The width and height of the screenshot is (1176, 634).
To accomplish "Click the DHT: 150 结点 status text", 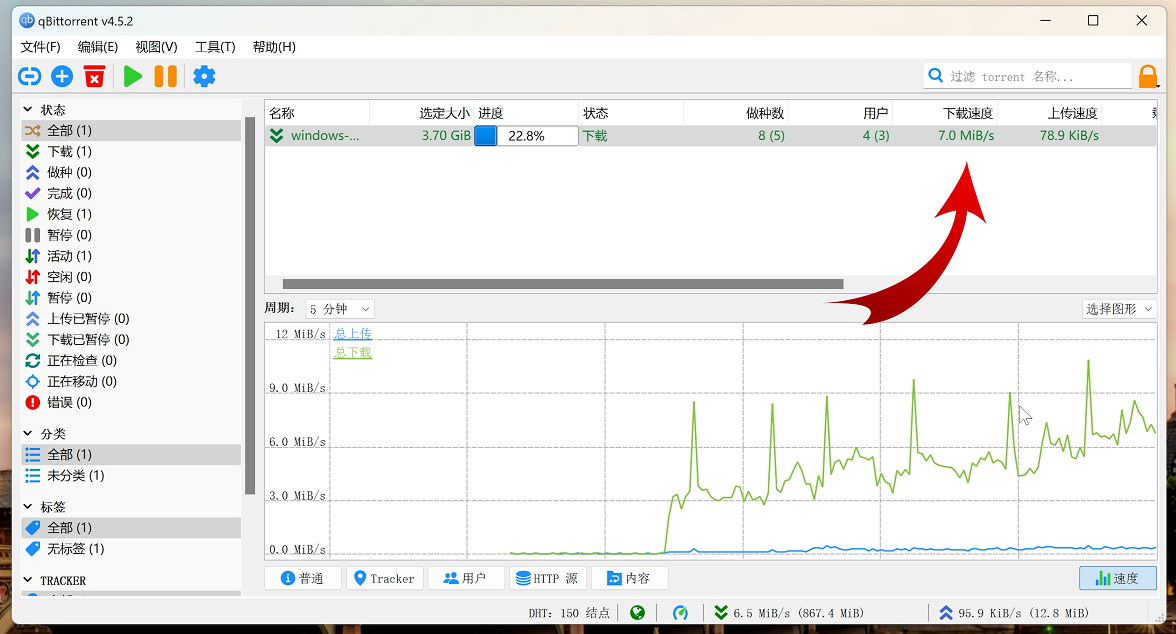I will pyautogui.click(x=569, y=614).
